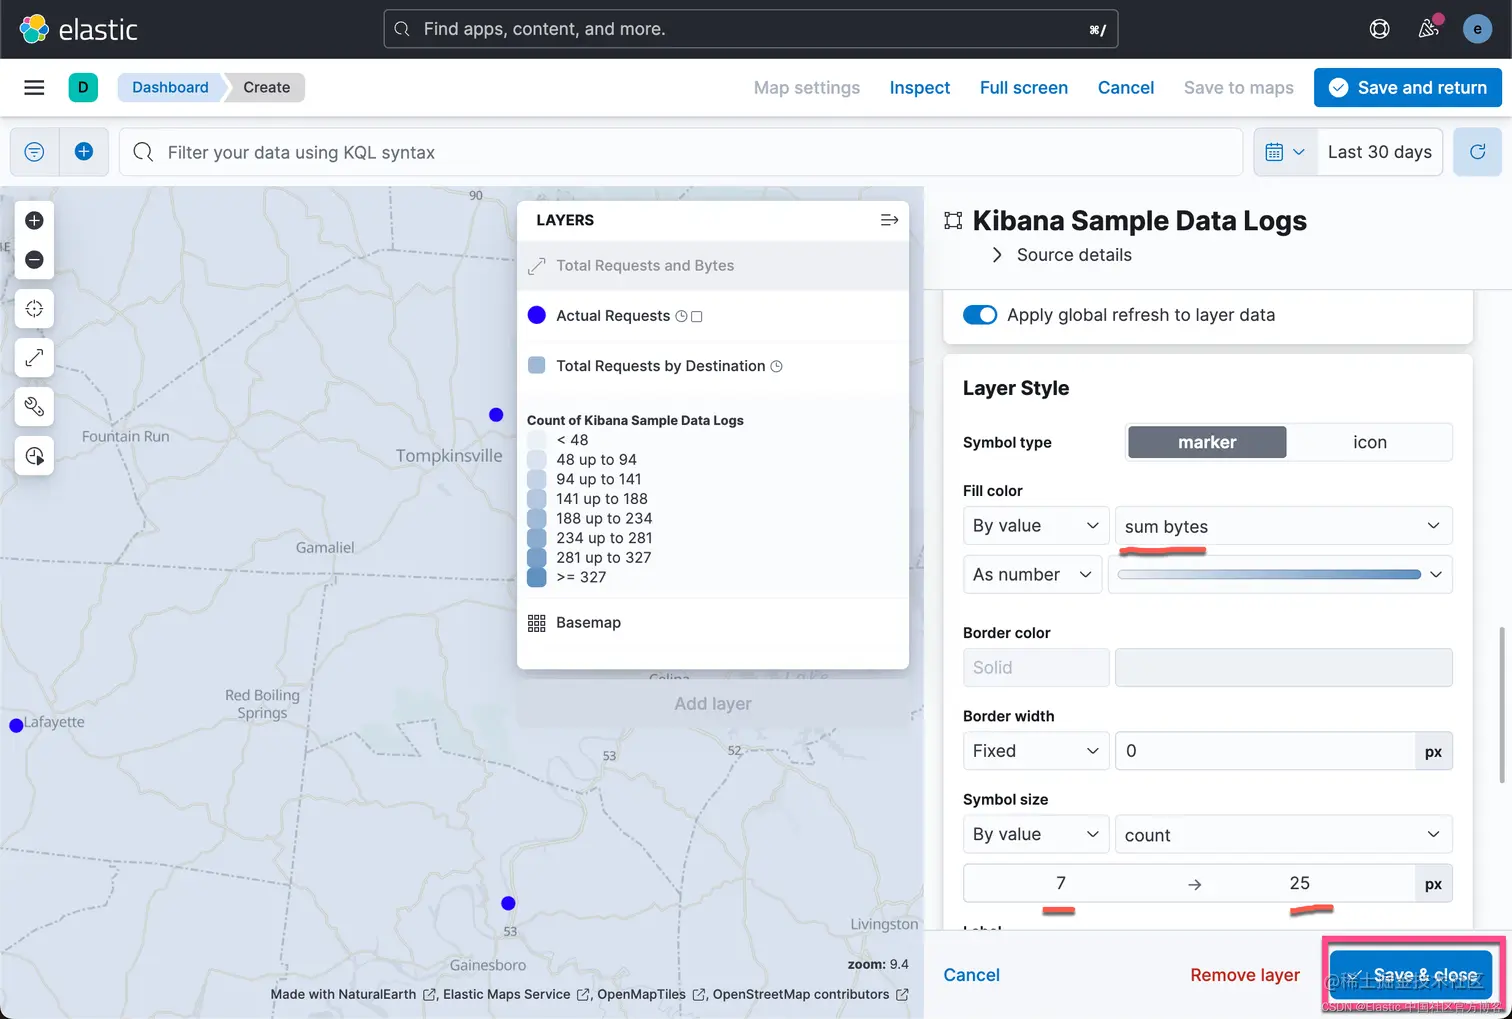This screenshot has width=1512, height=1019.
Task: Open Map settings
Action: tap(807, 88)
